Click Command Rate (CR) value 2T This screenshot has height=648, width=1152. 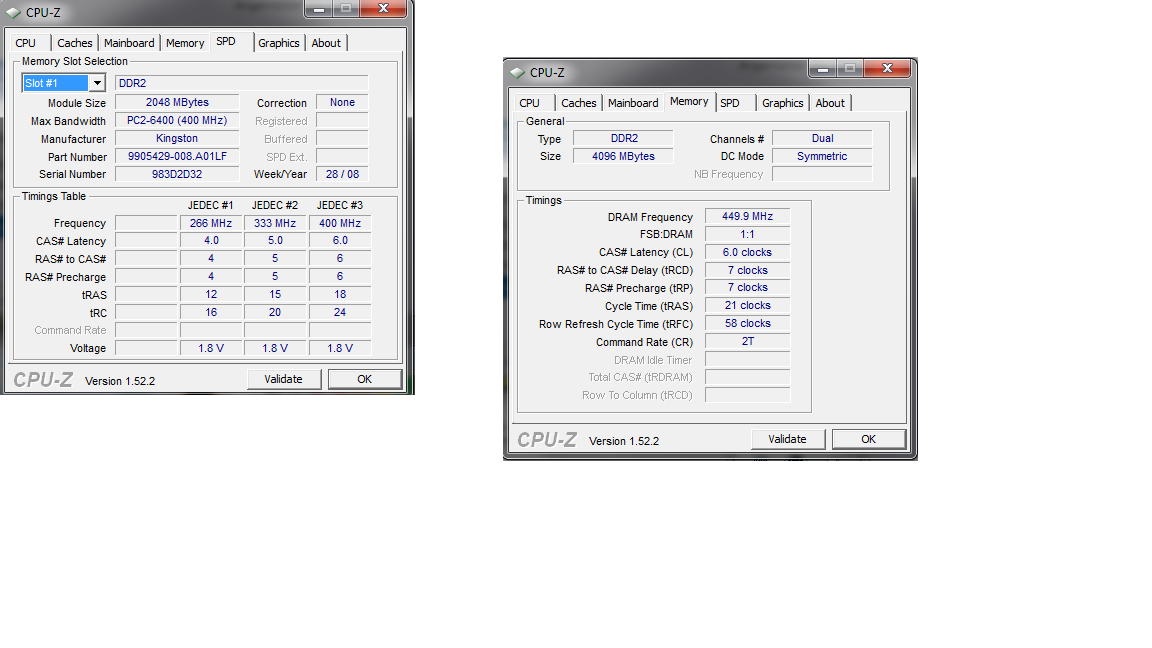pyautogui.click(x=747, y=341)
